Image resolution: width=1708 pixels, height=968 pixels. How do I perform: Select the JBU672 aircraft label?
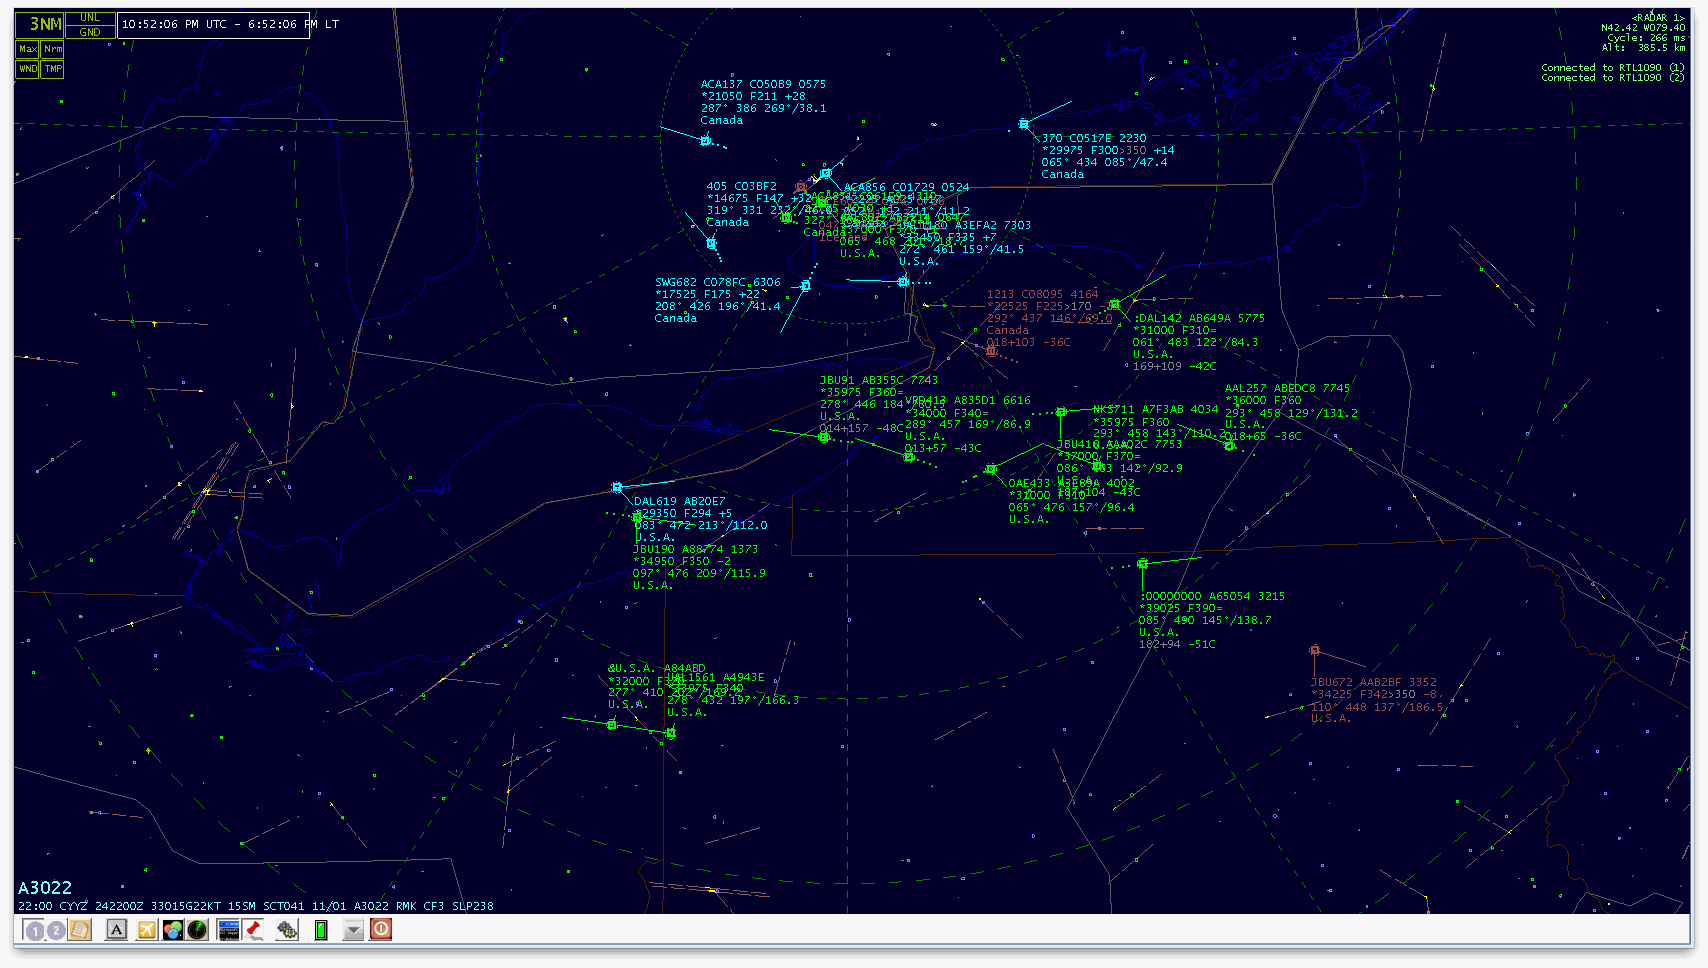(x=1378, y=700)
